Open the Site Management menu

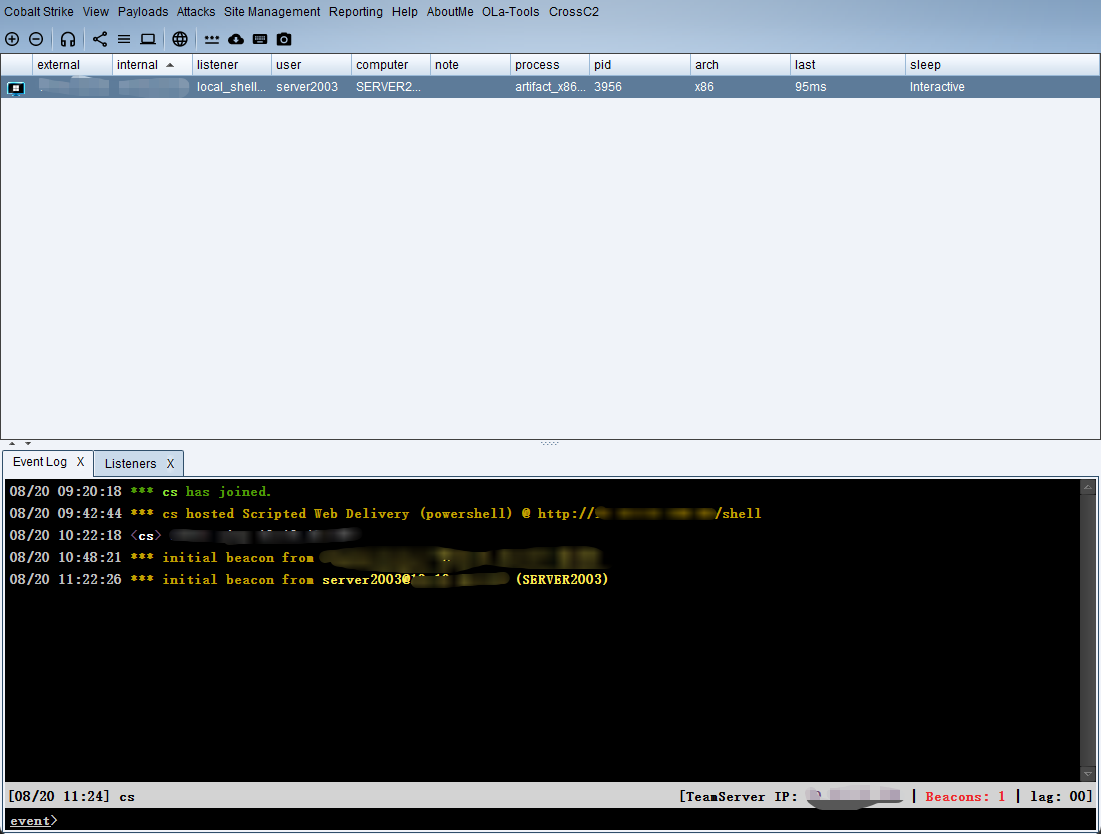[272, 12]
